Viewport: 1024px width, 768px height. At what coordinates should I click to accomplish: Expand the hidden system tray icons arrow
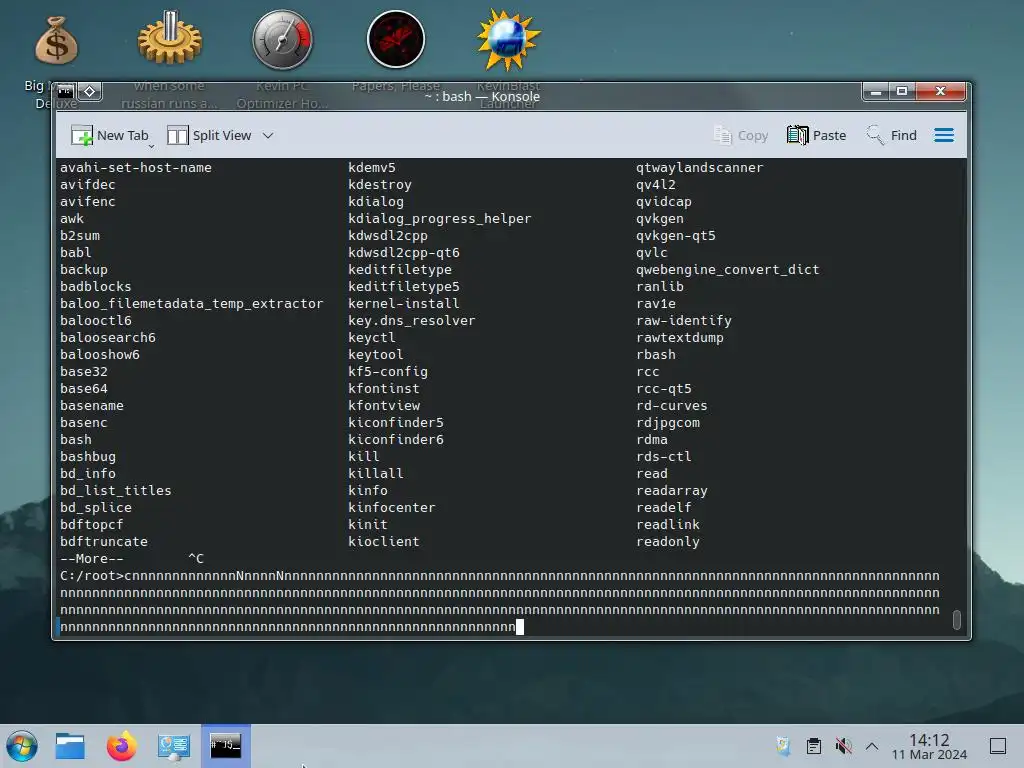tap(872, 746)
